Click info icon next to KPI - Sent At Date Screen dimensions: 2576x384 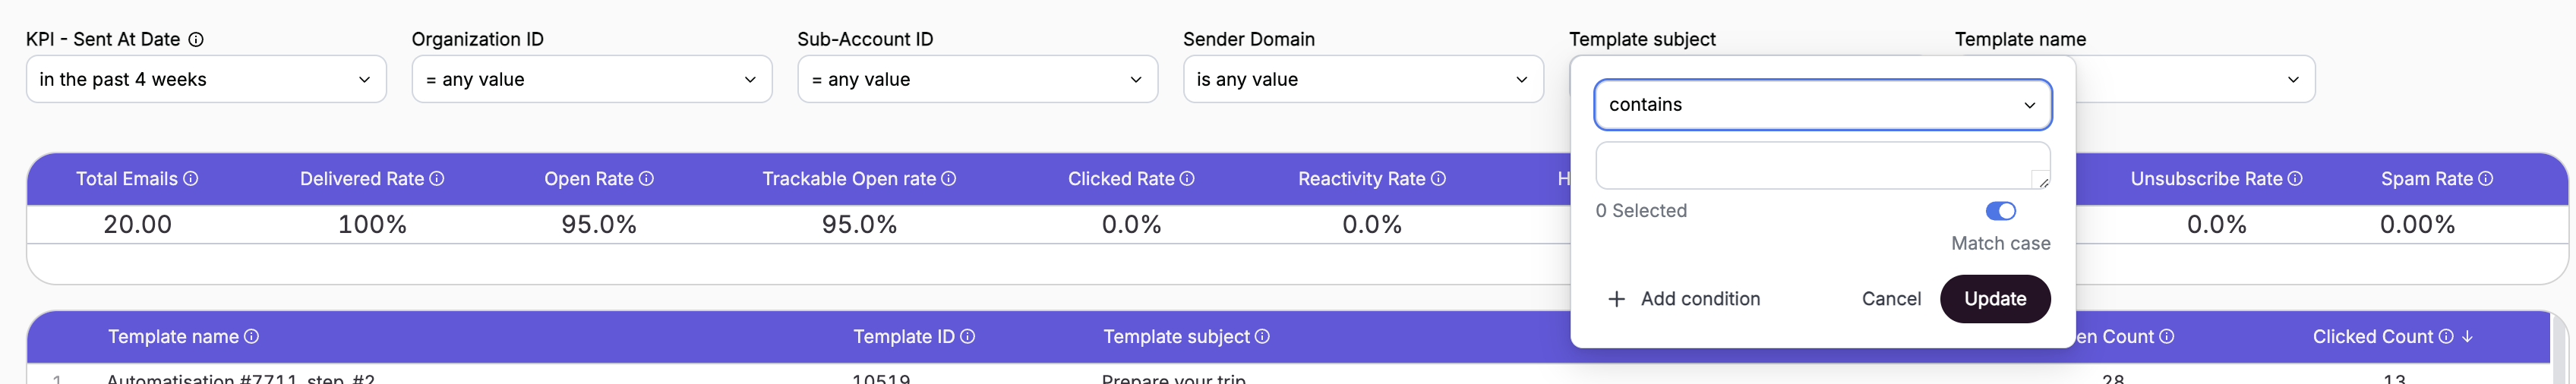pyautogui.click(x=196, y=39)
